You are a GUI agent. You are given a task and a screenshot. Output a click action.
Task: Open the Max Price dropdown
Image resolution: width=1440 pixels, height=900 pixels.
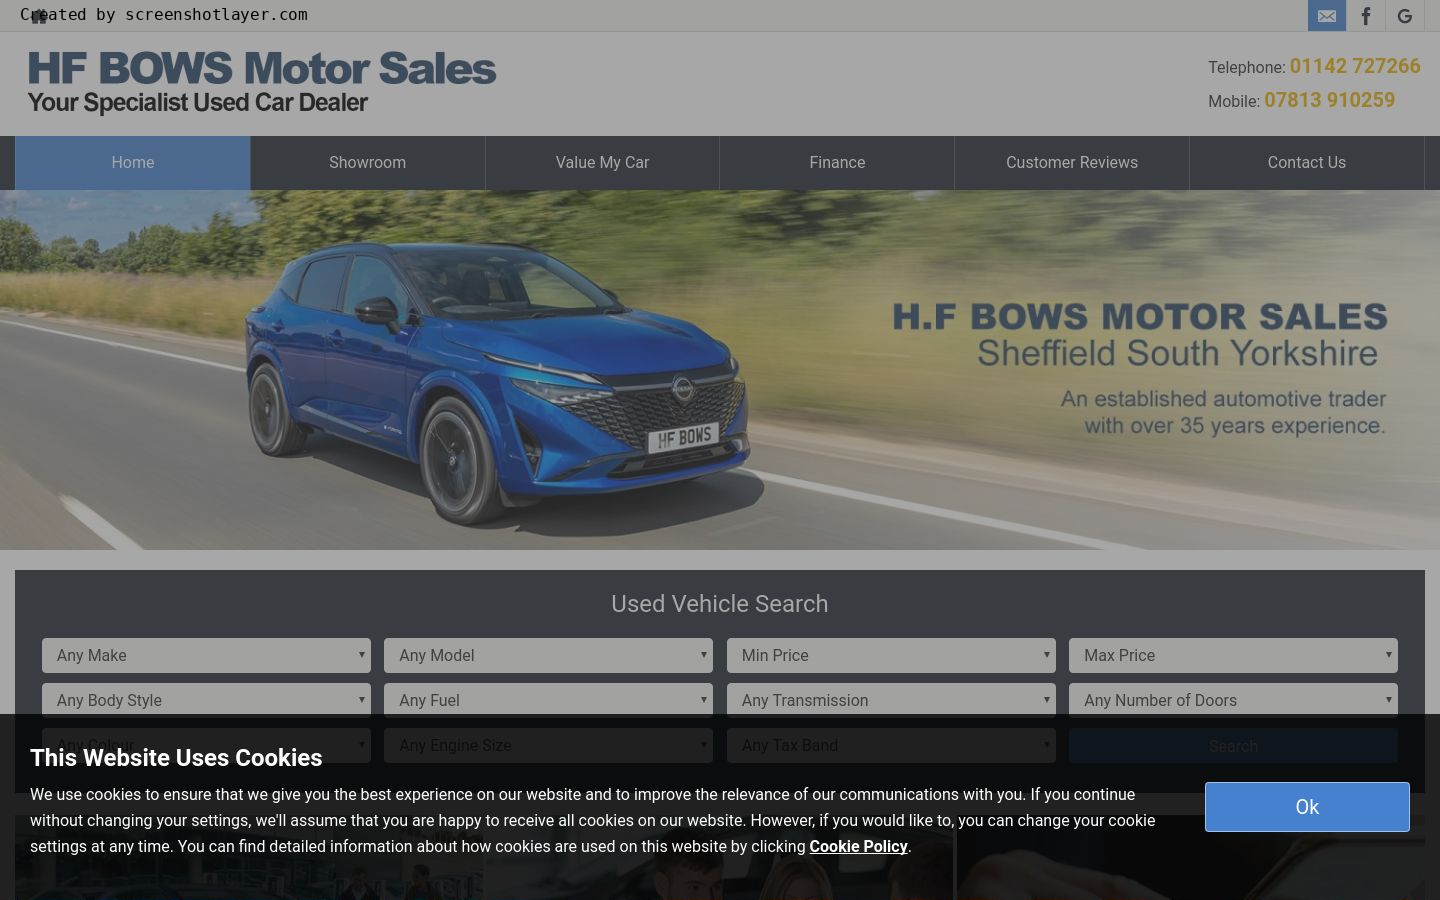[1233, 656]
